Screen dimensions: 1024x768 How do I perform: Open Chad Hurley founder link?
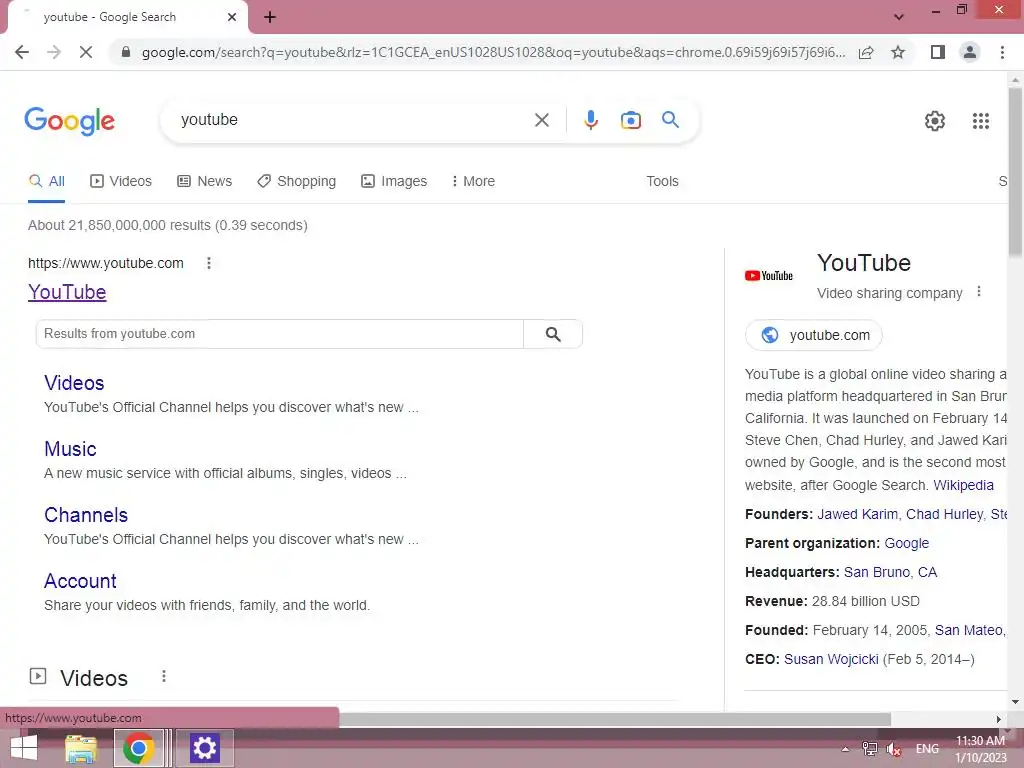[944, 514]
